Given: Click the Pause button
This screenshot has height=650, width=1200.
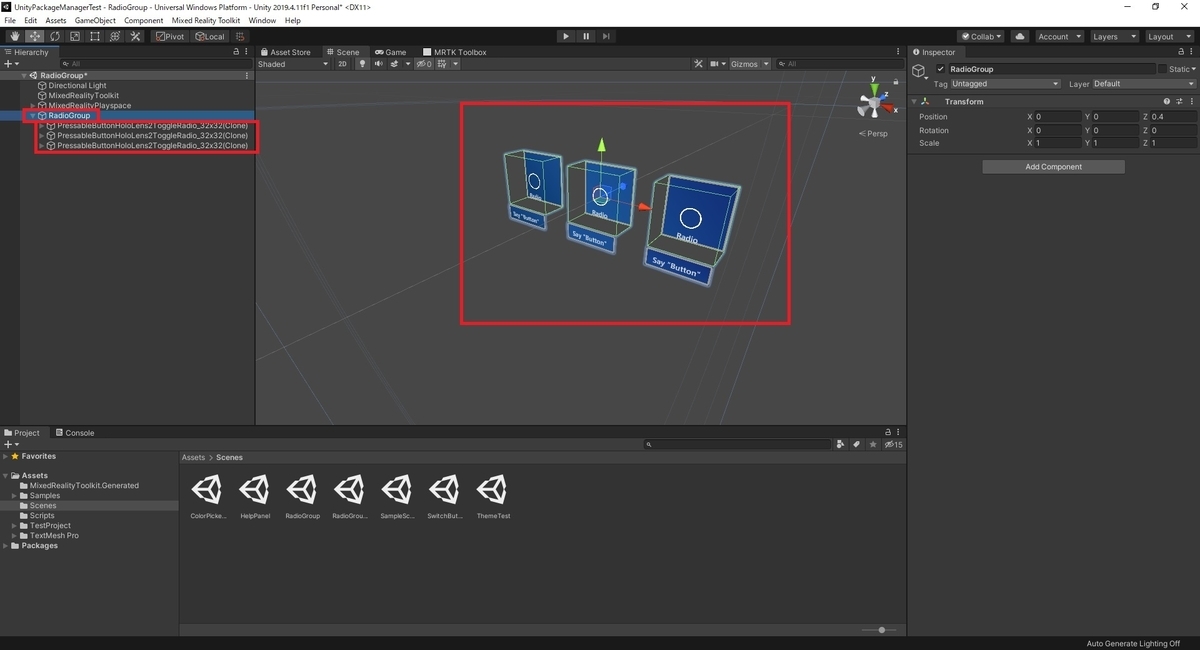Looking at the screenshot, I should [x=586, y=36].
